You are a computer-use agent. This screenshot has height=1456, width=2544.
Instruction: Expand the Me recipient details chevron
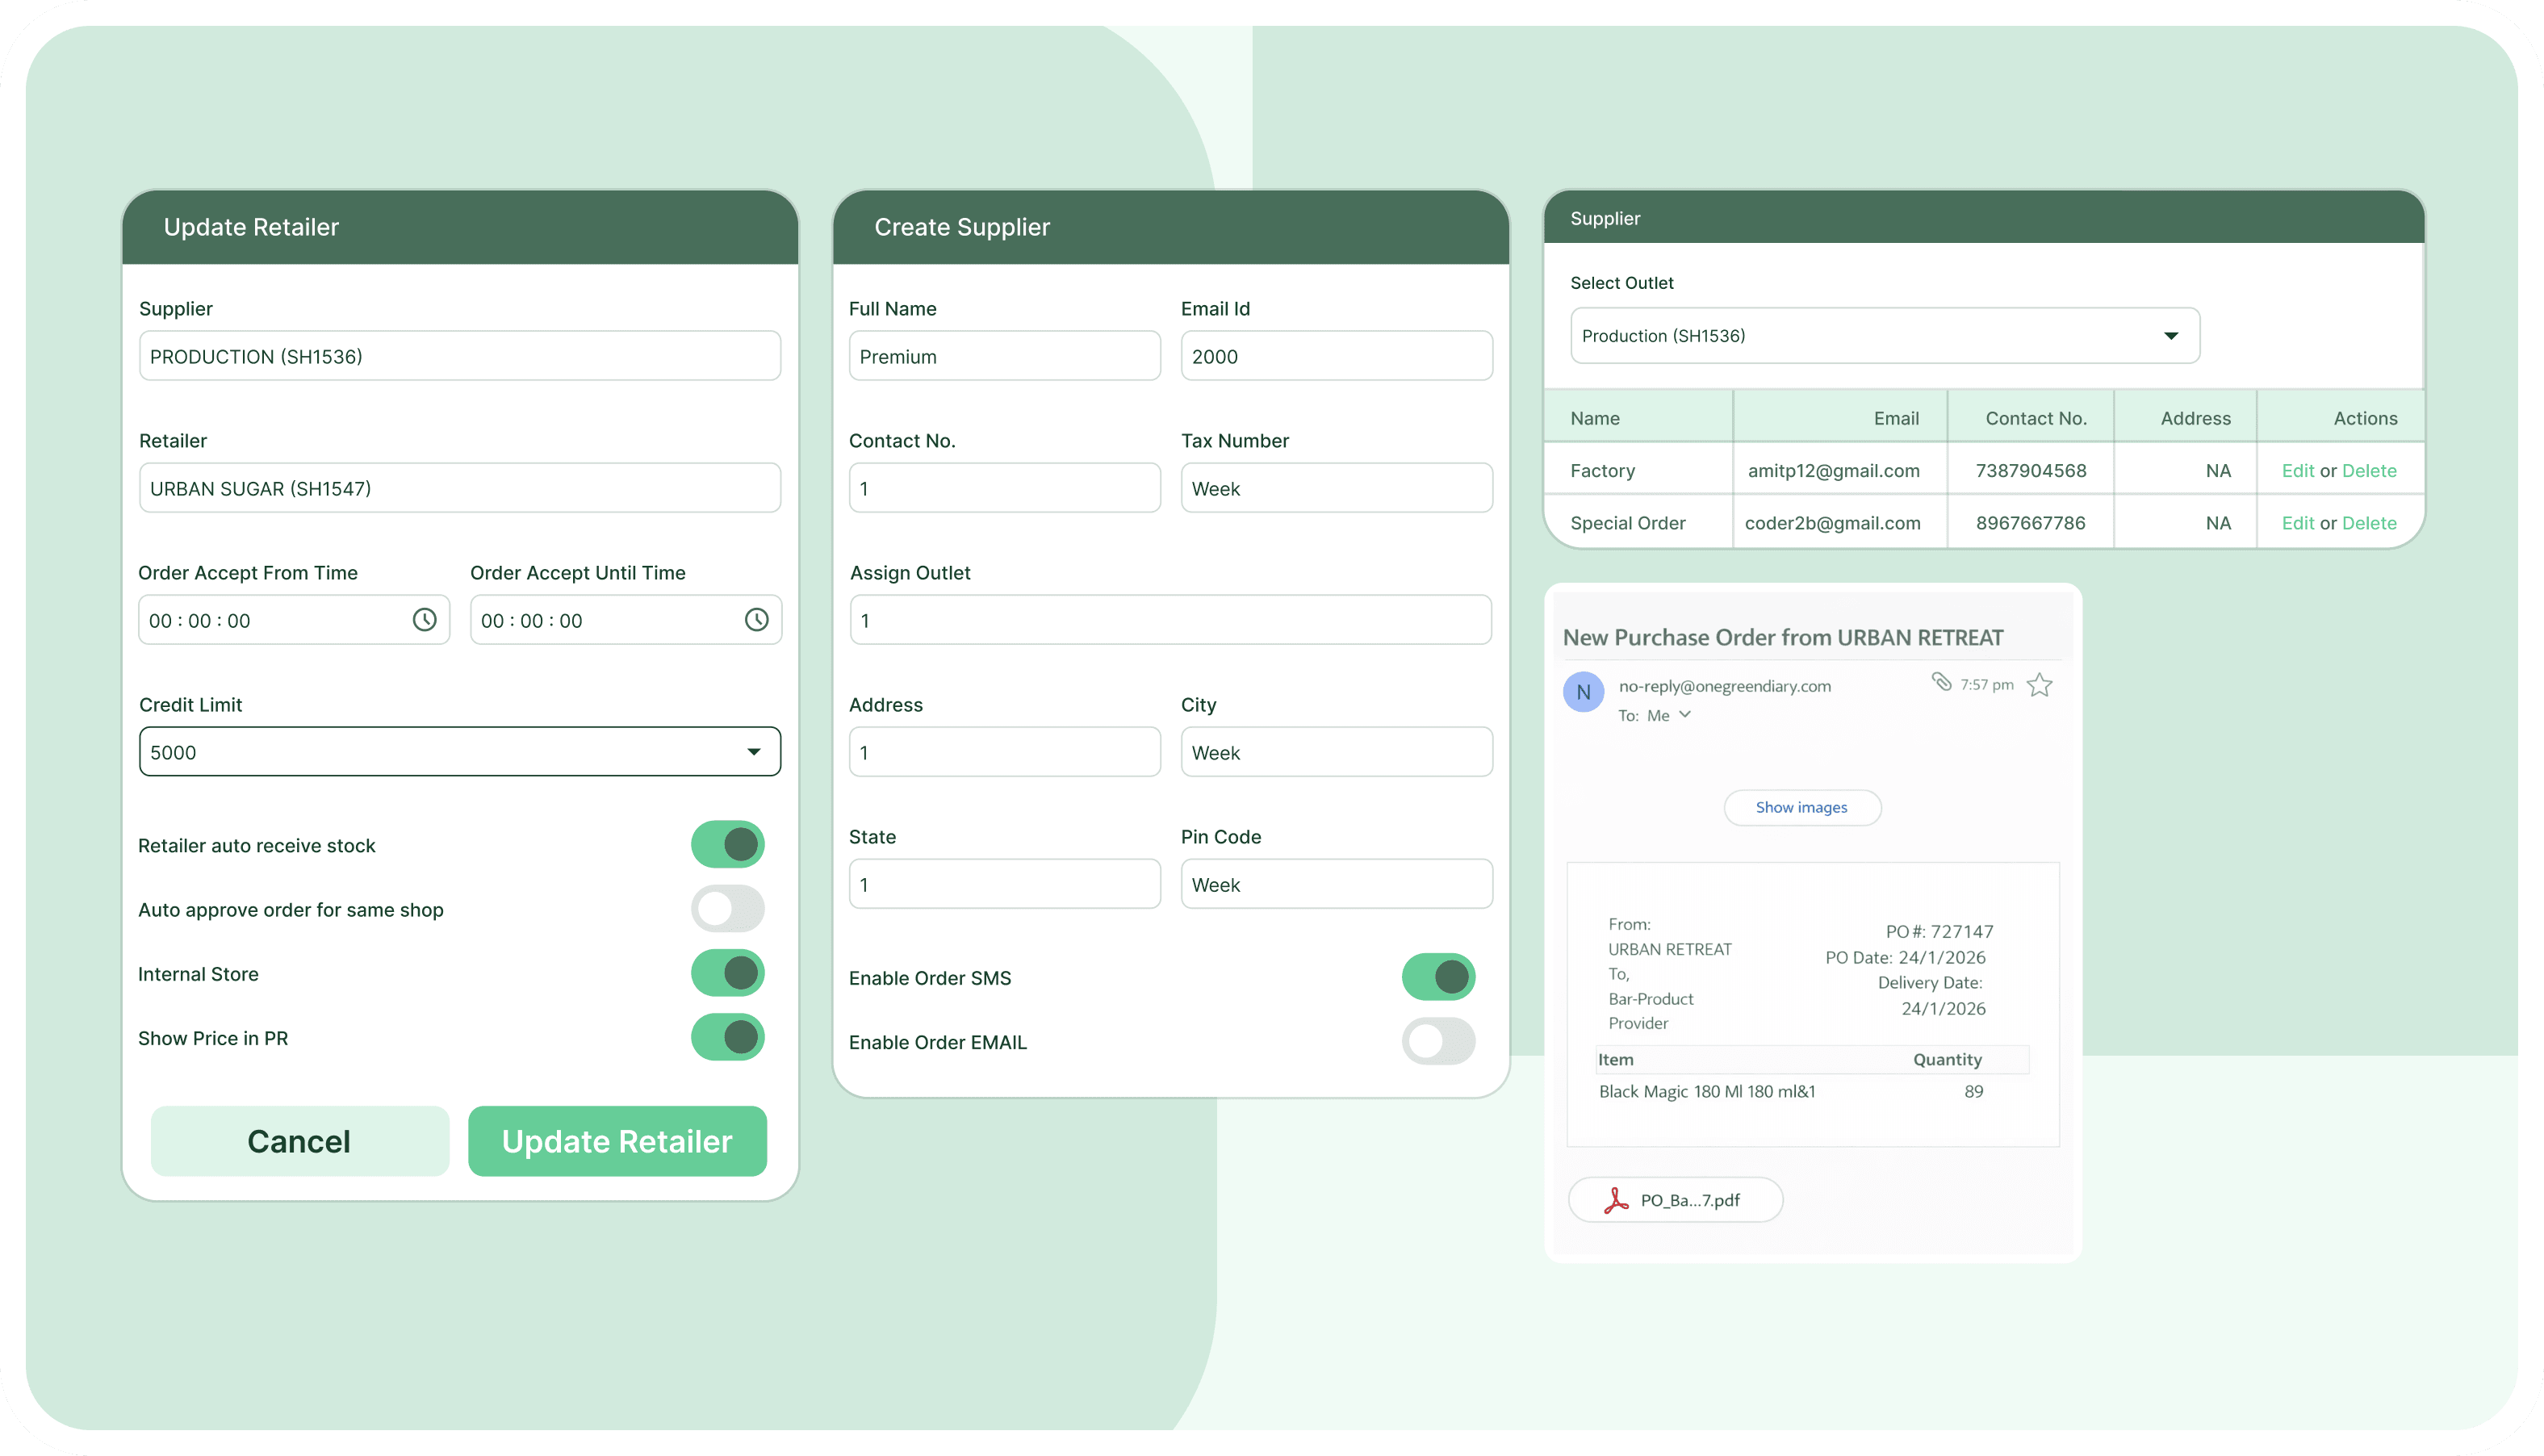point(1685,715)
